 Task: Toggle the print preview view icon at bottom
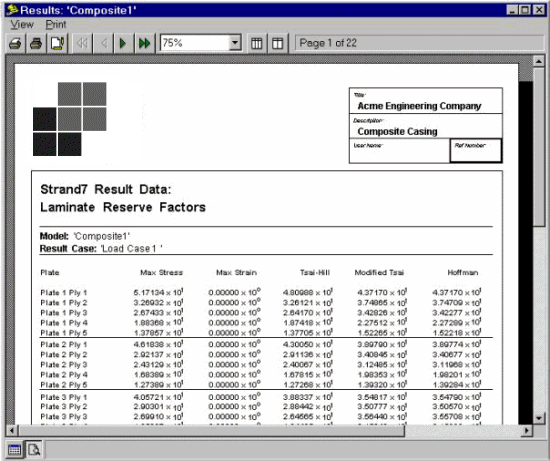coord(34,449)
